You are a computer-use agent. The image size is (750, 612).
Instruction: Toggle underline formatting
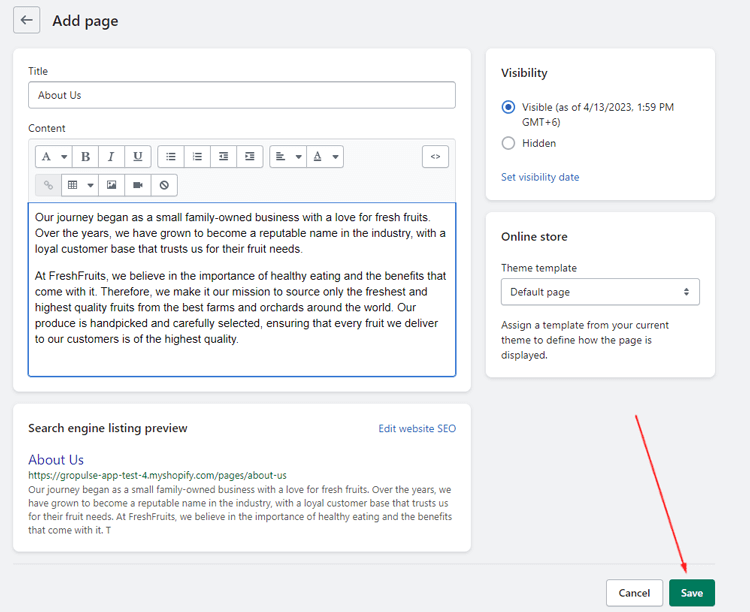point(138,156)
